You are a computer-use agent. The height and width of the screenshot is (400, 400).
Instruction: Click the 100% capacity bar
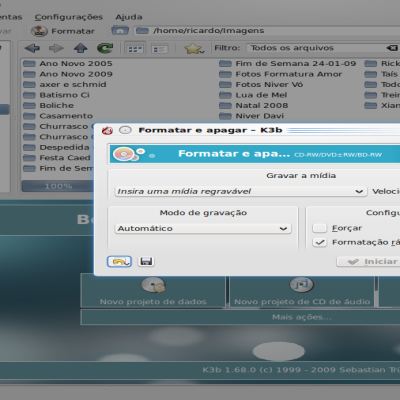point(57,186)
